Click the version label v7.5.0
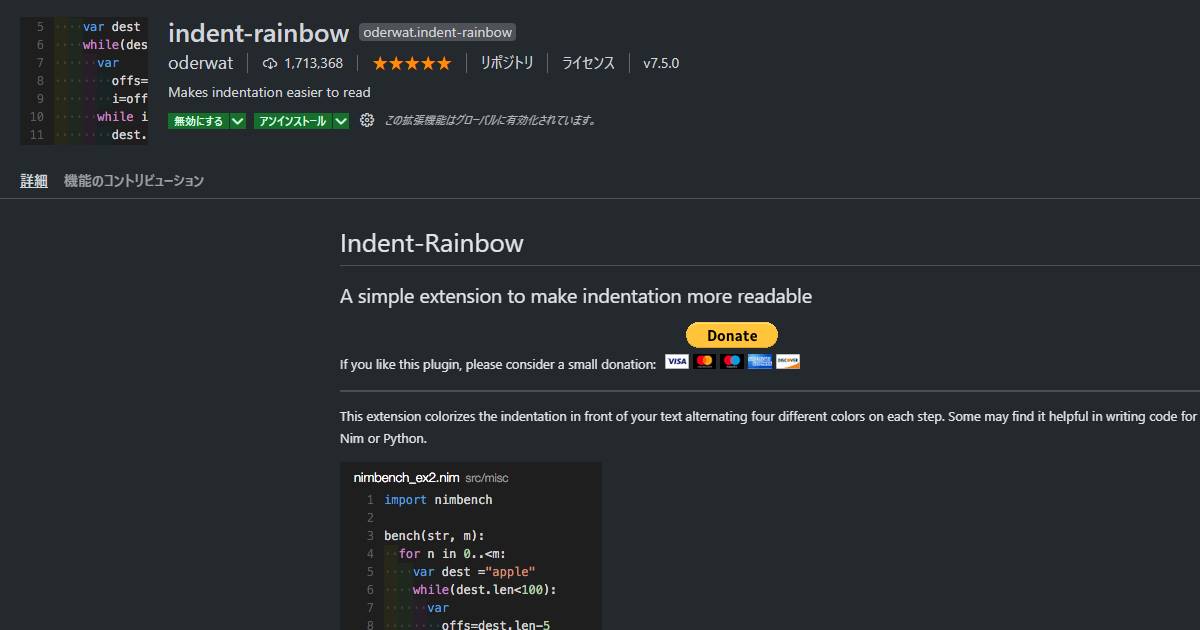 pos(661,63)
